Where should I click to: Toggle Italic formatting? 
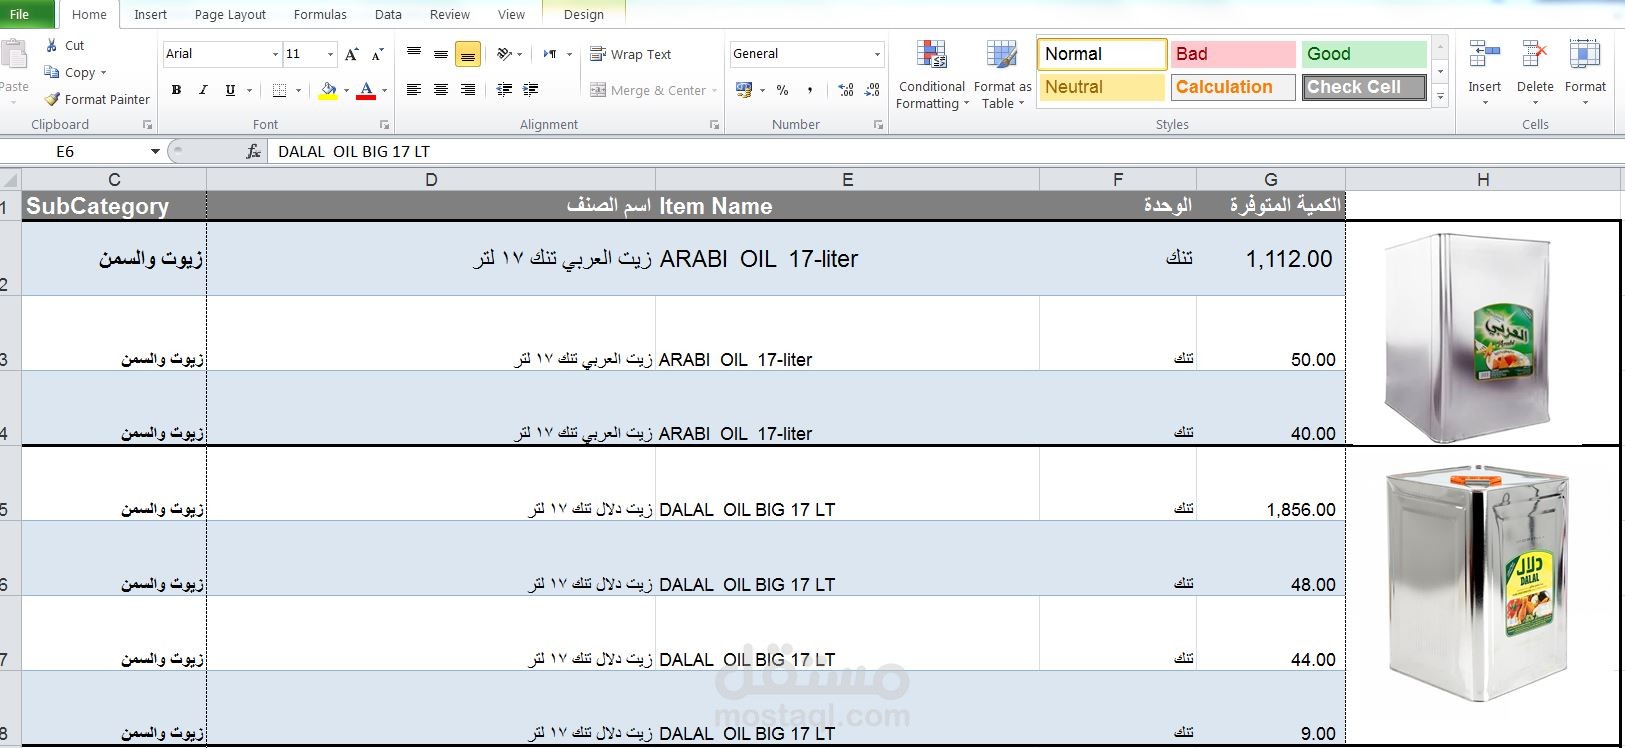(x=203, y=90)
